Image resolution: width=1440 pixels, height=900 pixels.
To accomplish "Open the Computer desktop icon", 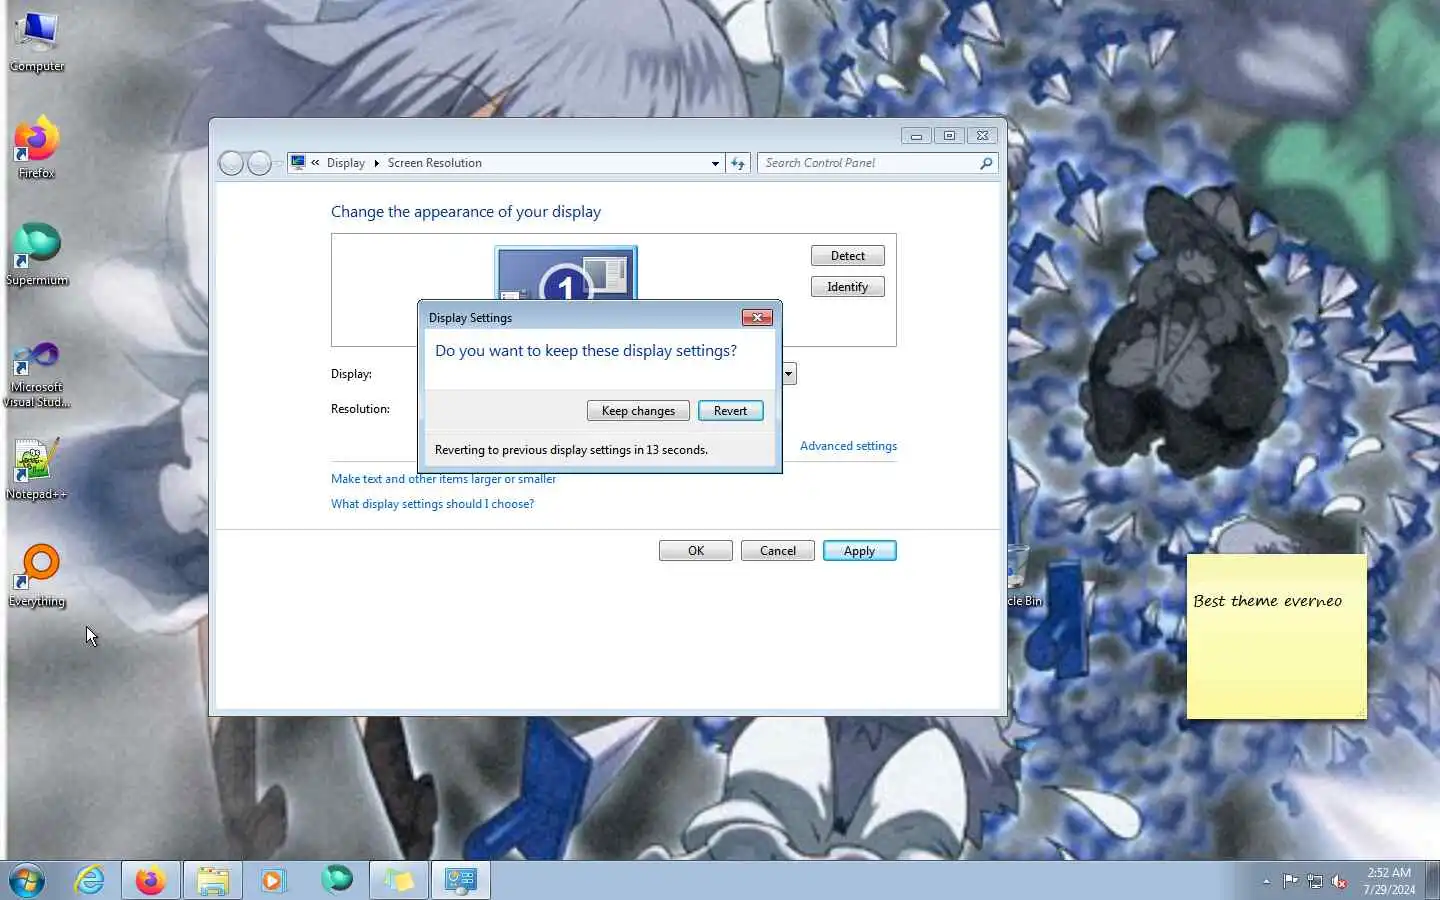I will click(37, 42).
